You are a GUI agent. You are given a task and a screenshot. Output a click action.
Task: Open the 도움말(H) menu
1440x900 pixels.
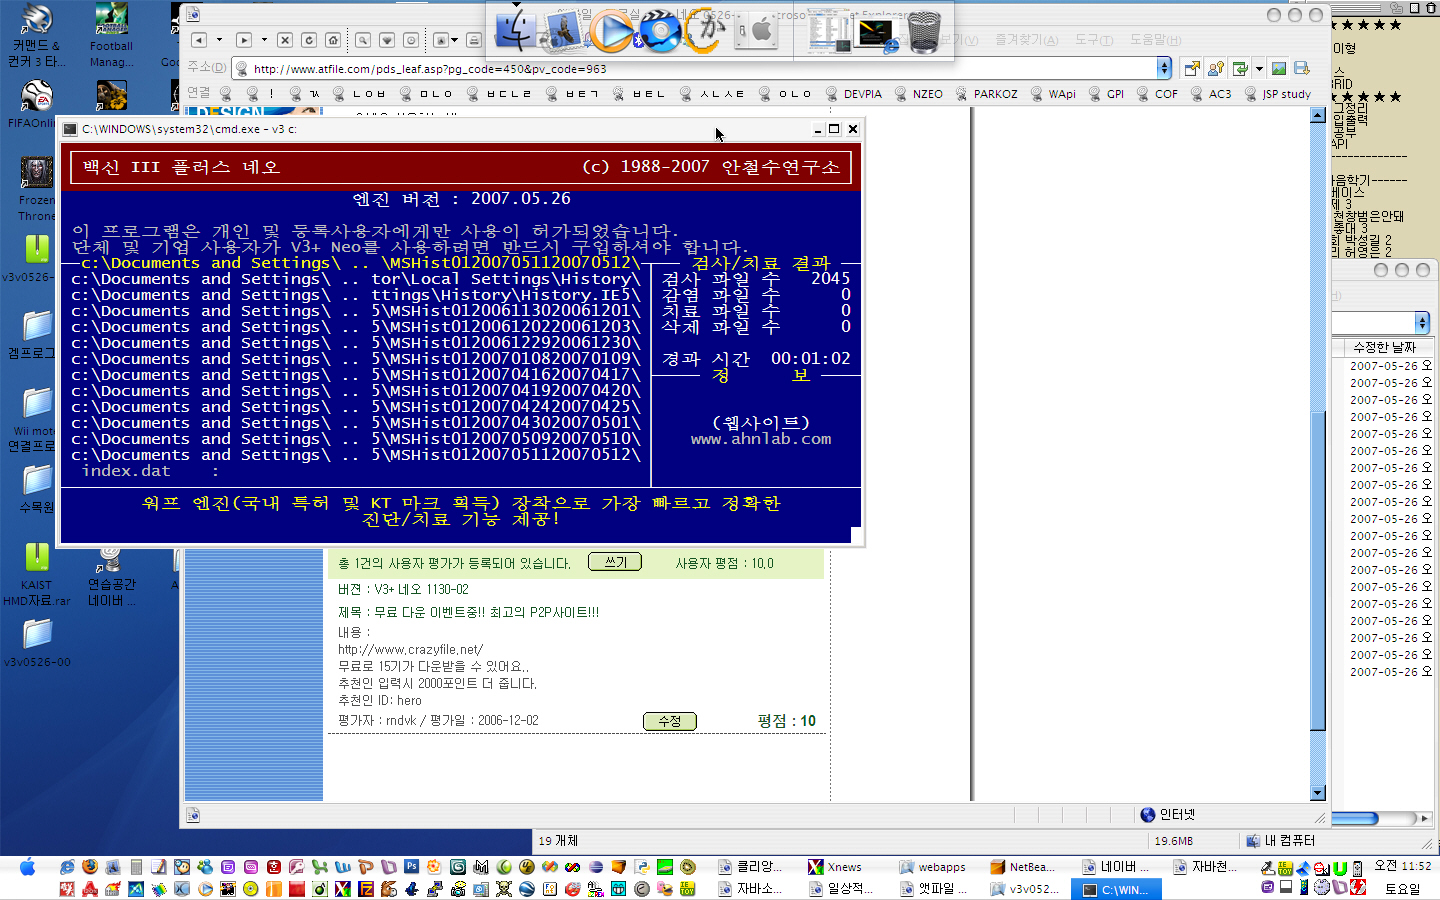pyautogui.click(x=1155, y=40)
